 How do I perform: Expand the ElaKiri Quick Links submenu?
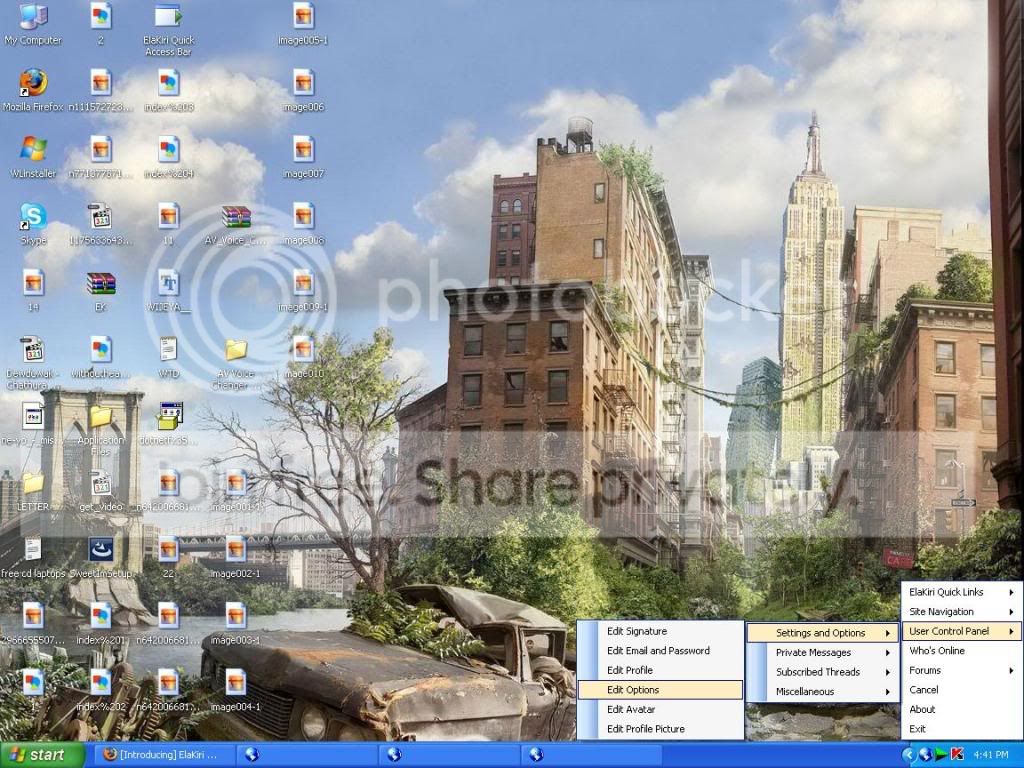pos(961,592)
